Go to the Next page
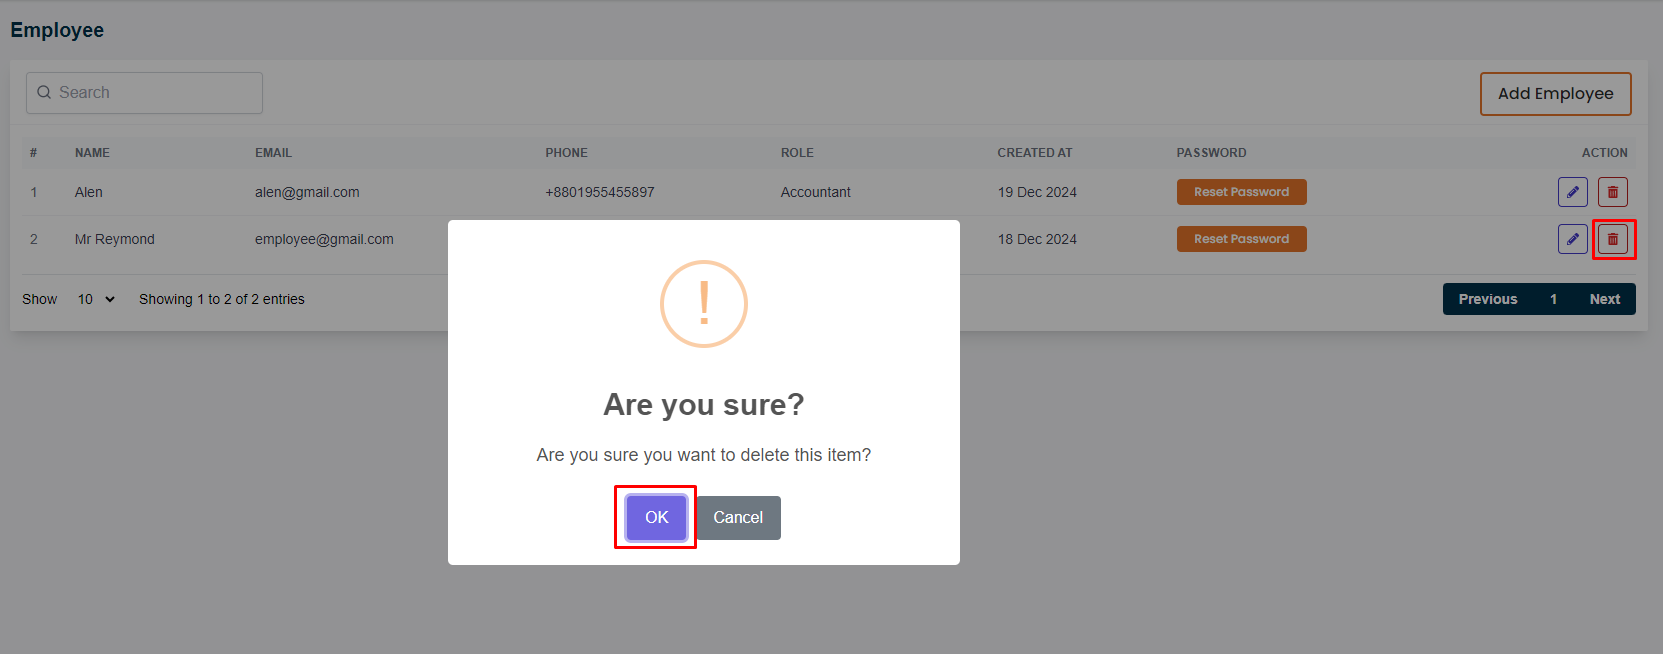1663x654 pixels. click(1604, 299)
